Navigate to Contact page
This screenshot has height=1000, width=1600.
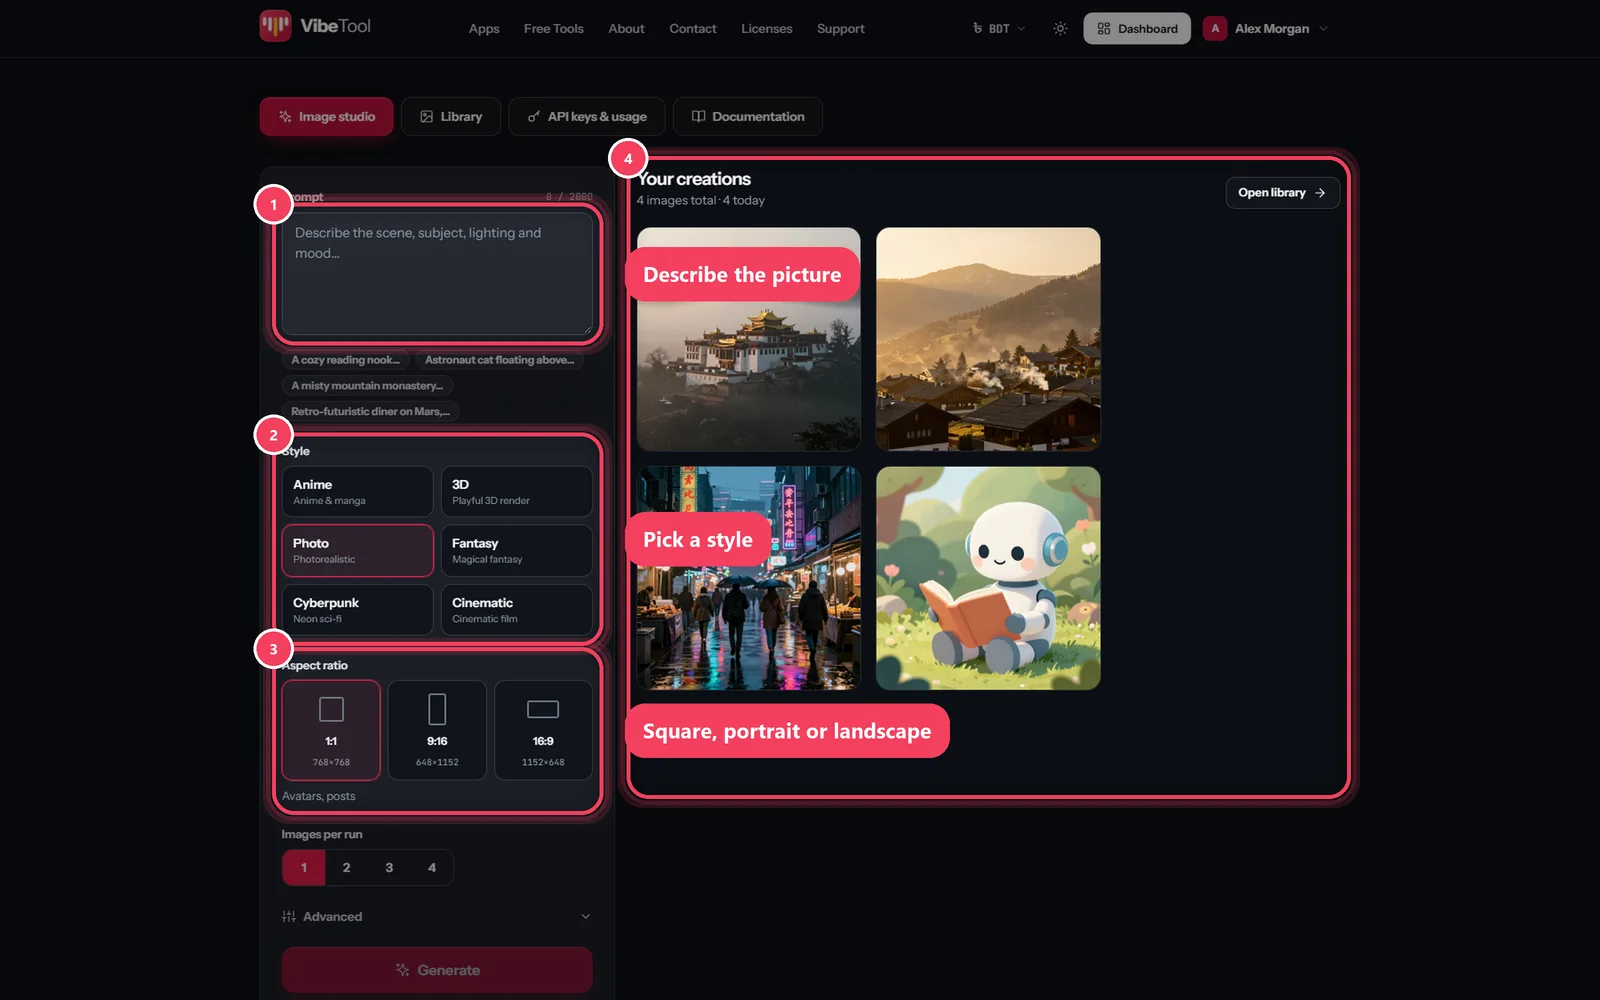point(693,29)
